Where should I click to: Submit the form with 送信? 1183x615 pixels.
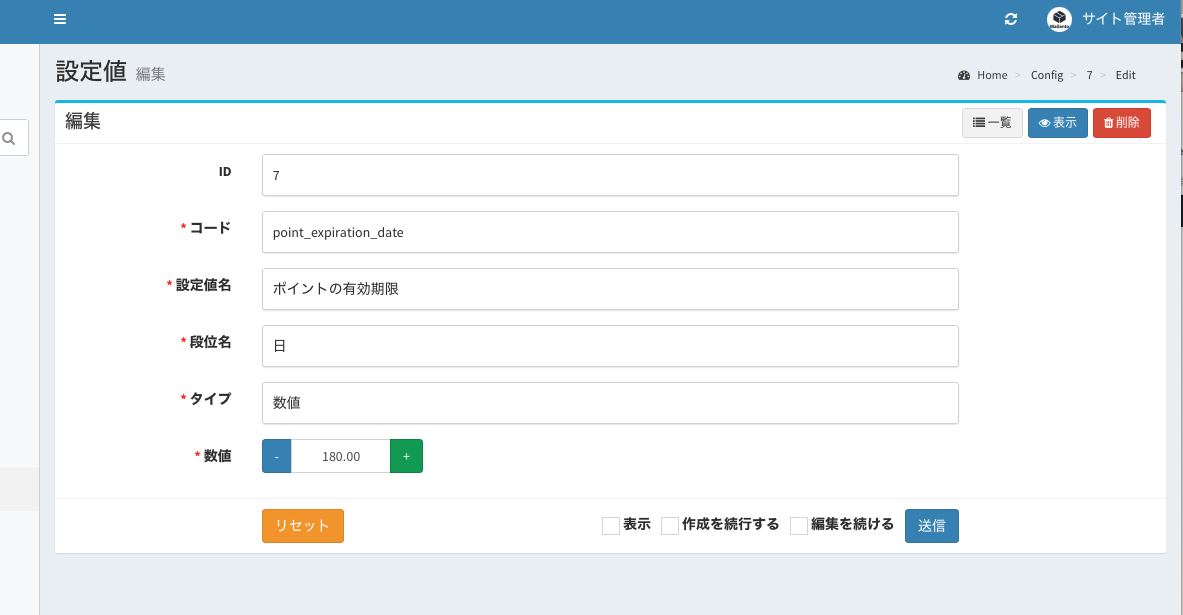(x=931, y=526)
